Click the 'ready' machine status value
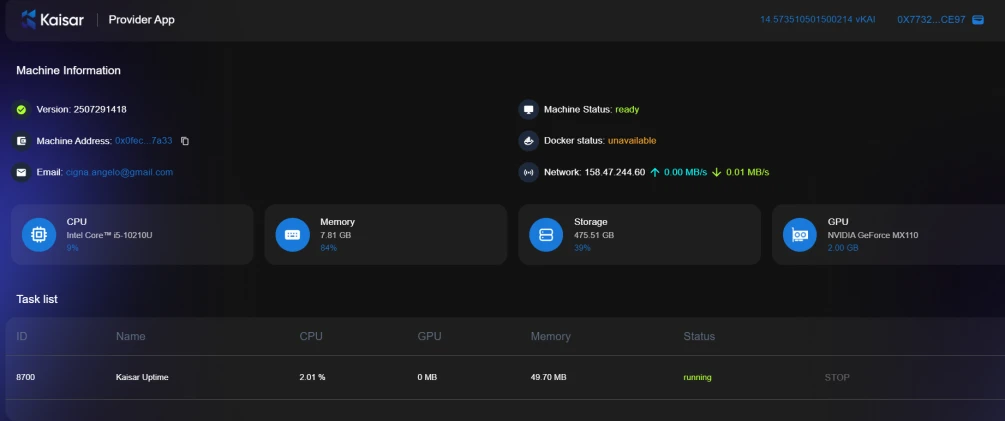The width and height of the screenshot is (1005, 421). [x=627, y=110]
